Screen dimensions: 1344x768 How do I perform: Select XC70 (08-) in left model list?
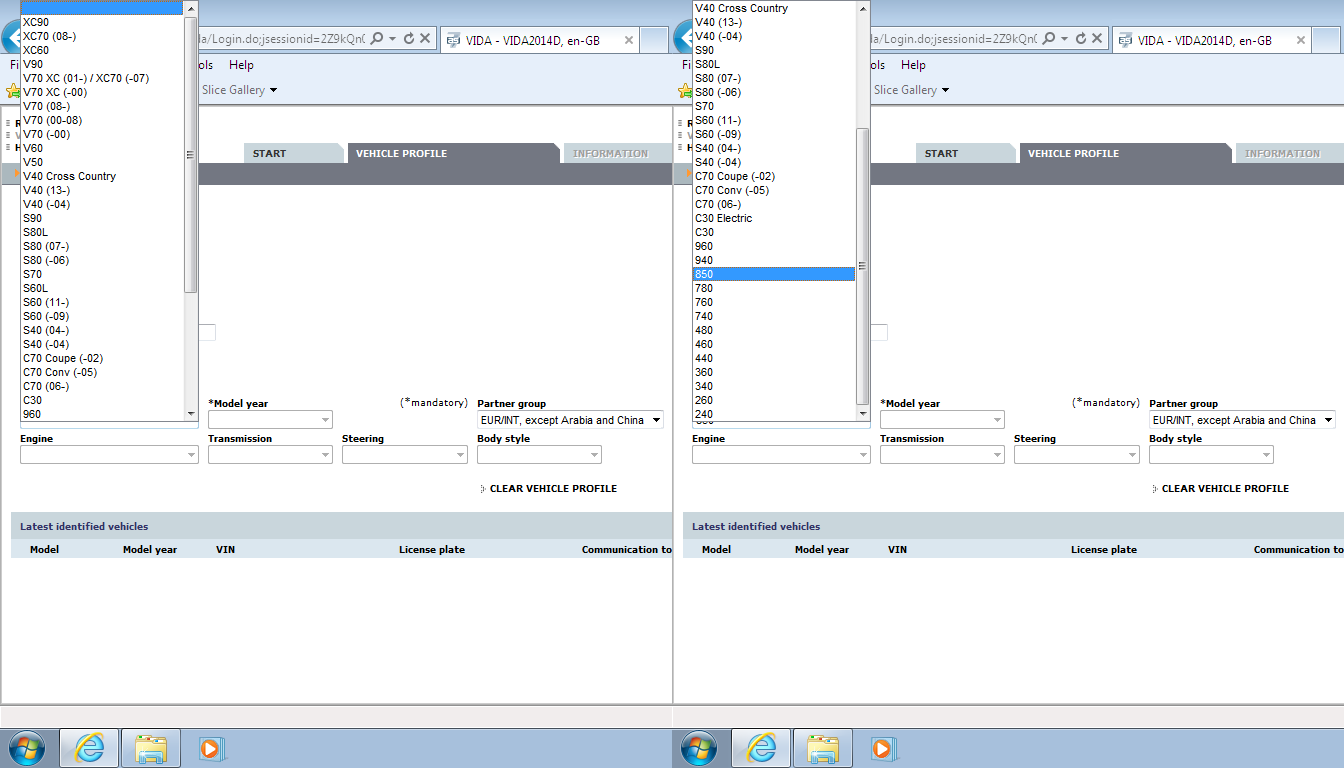point(102,36)
